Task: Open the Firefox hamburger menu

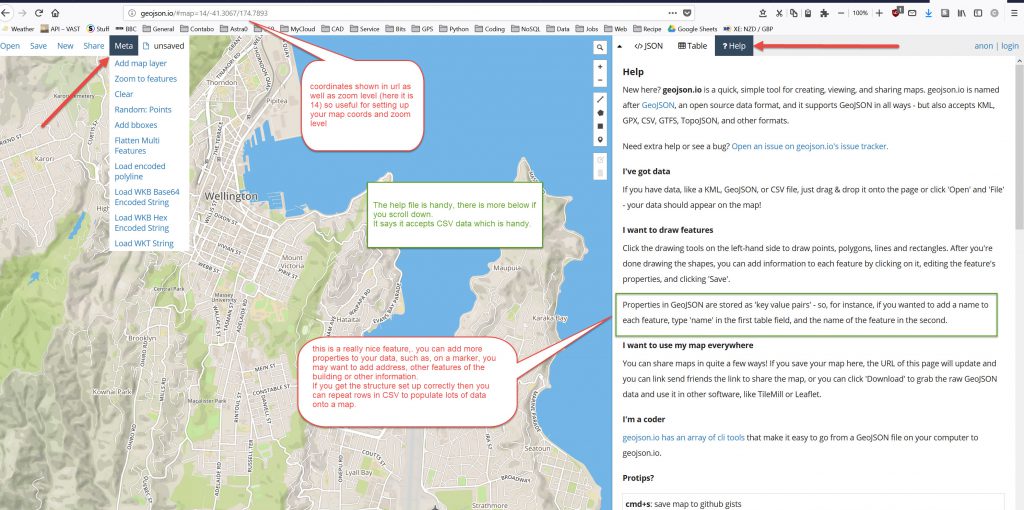Action: 1011,13
